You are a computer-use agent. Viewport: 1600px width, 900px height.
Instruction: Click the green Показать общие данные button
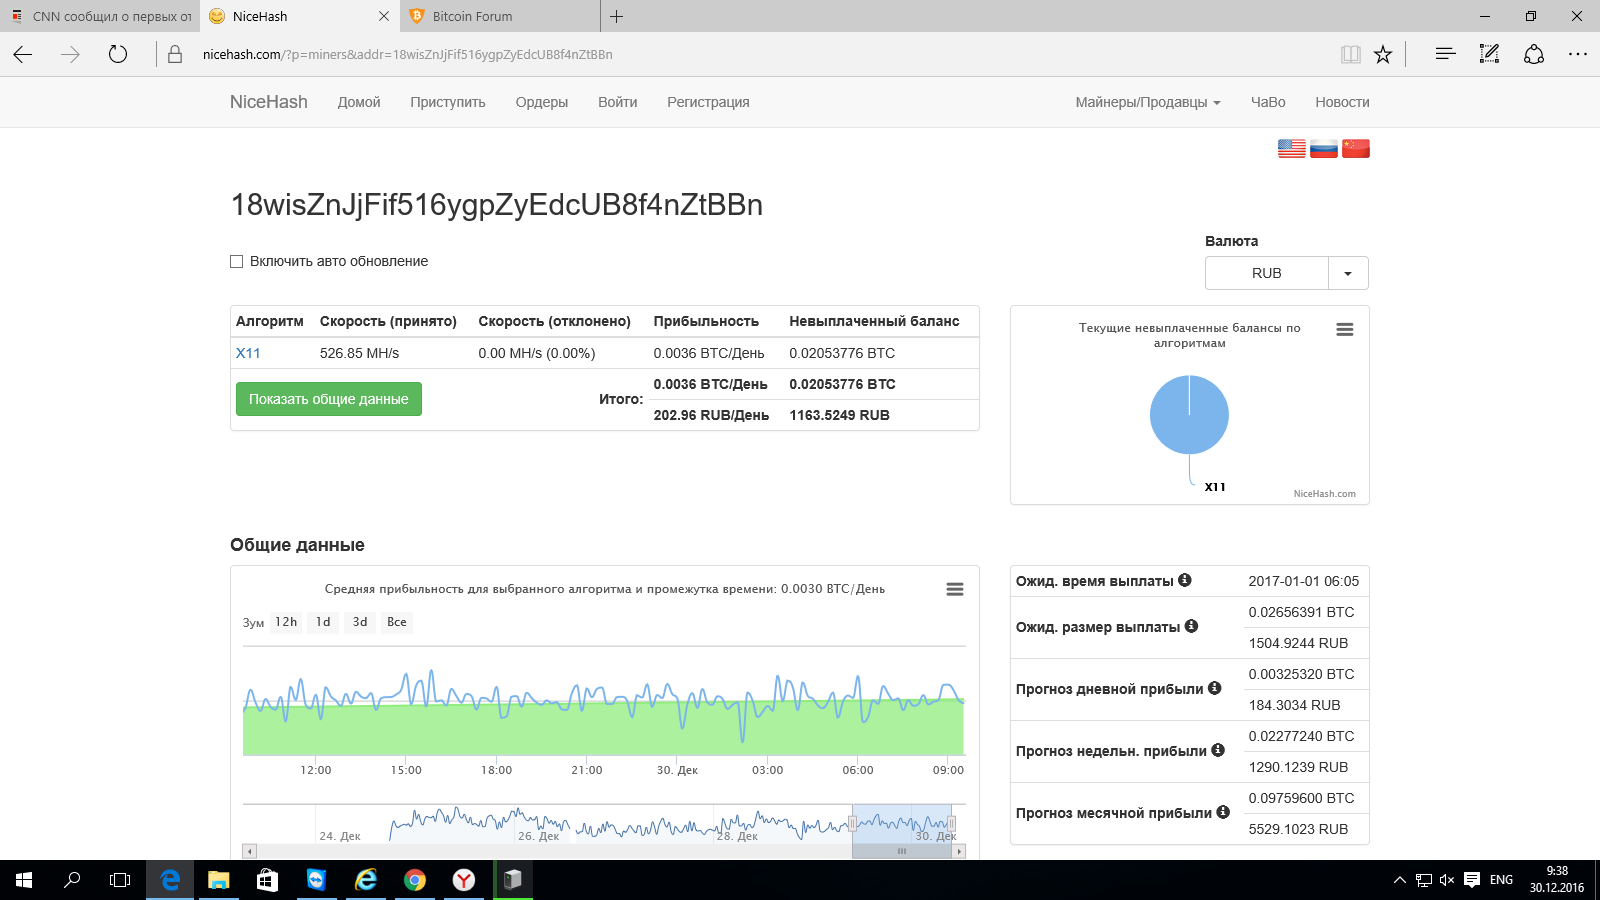328,399
